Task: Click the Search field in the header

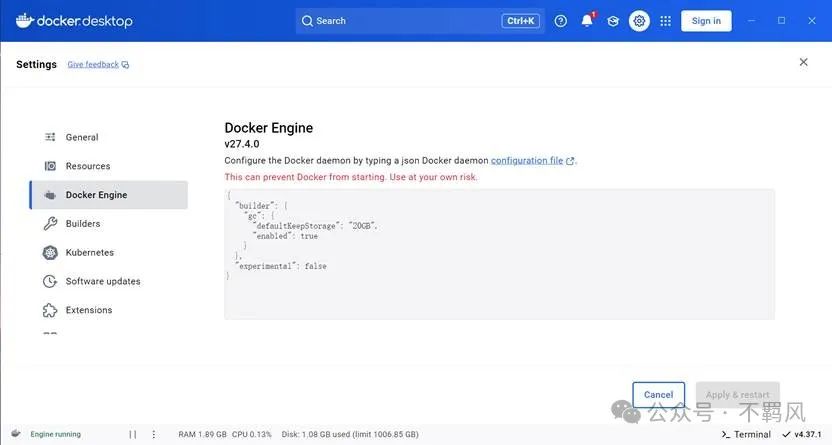Action: click(x=420, y=21)
